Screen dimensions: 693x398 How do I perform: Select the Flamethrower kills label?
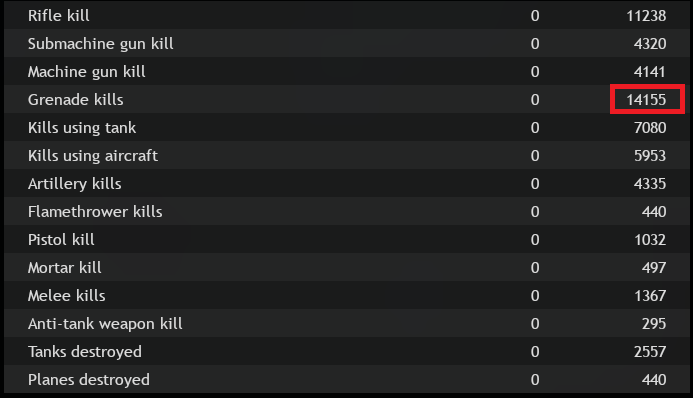95,212
